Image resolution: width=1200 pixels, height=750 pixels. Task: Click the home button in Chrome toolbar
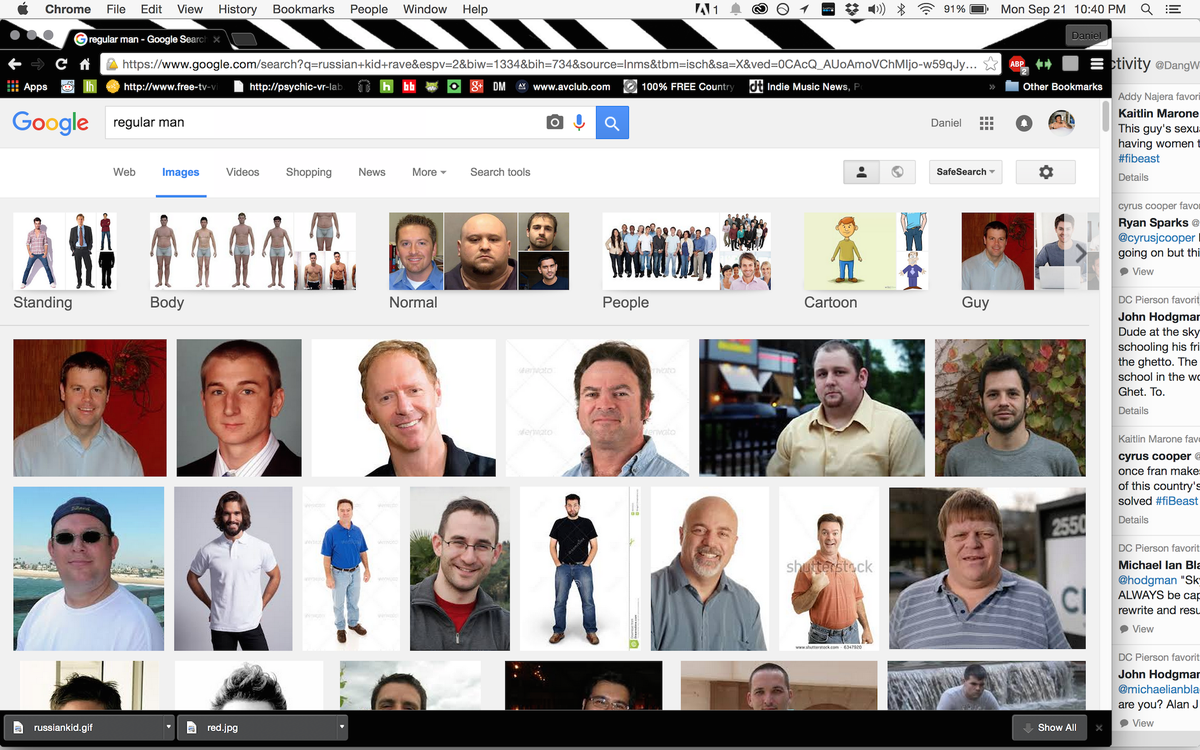(x=85, y=64)
